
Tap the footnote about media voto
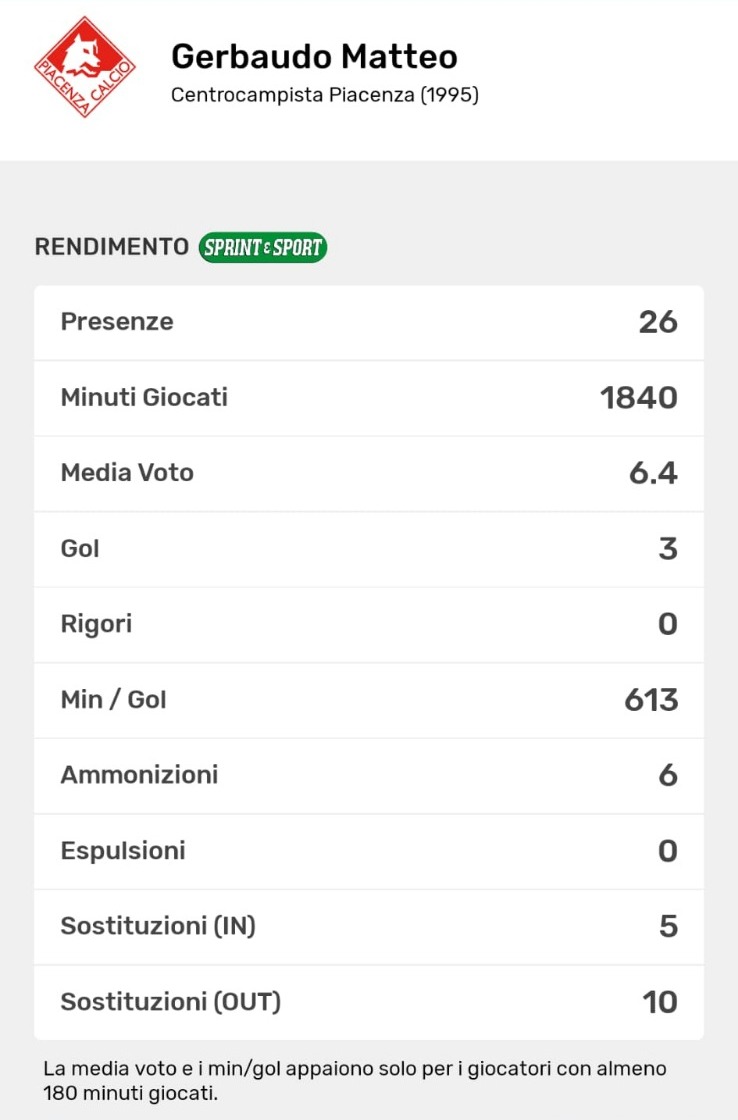tap(354, 1081)
